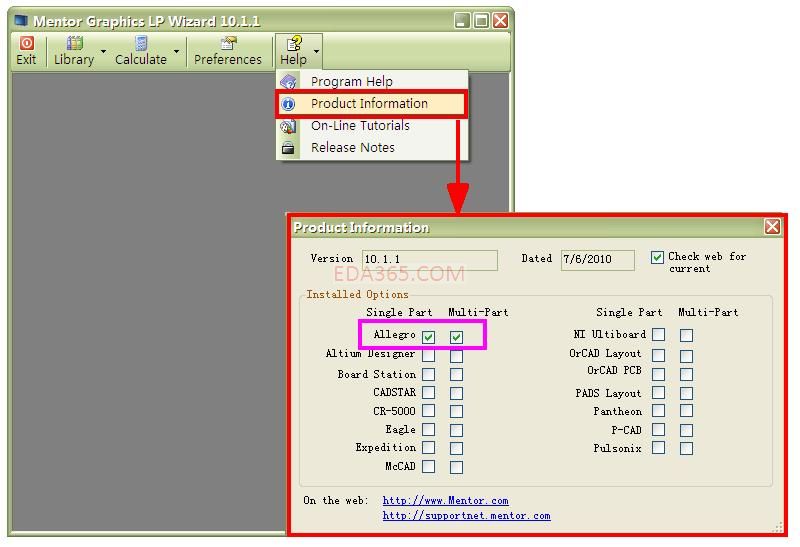
Task: Close the Product Information dialog
Action: point(772,227)
